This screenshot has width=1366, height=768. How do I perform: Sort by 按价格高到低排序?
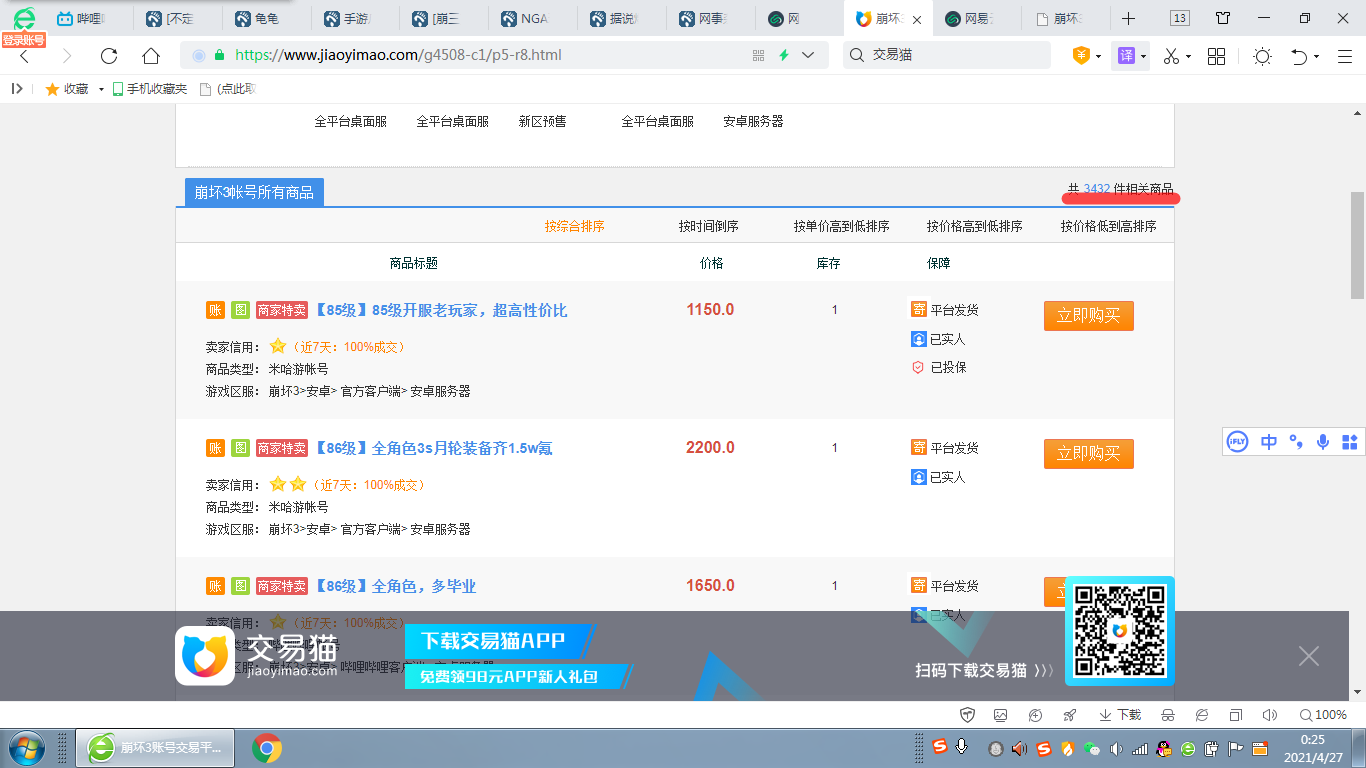[x=975, y=227]
